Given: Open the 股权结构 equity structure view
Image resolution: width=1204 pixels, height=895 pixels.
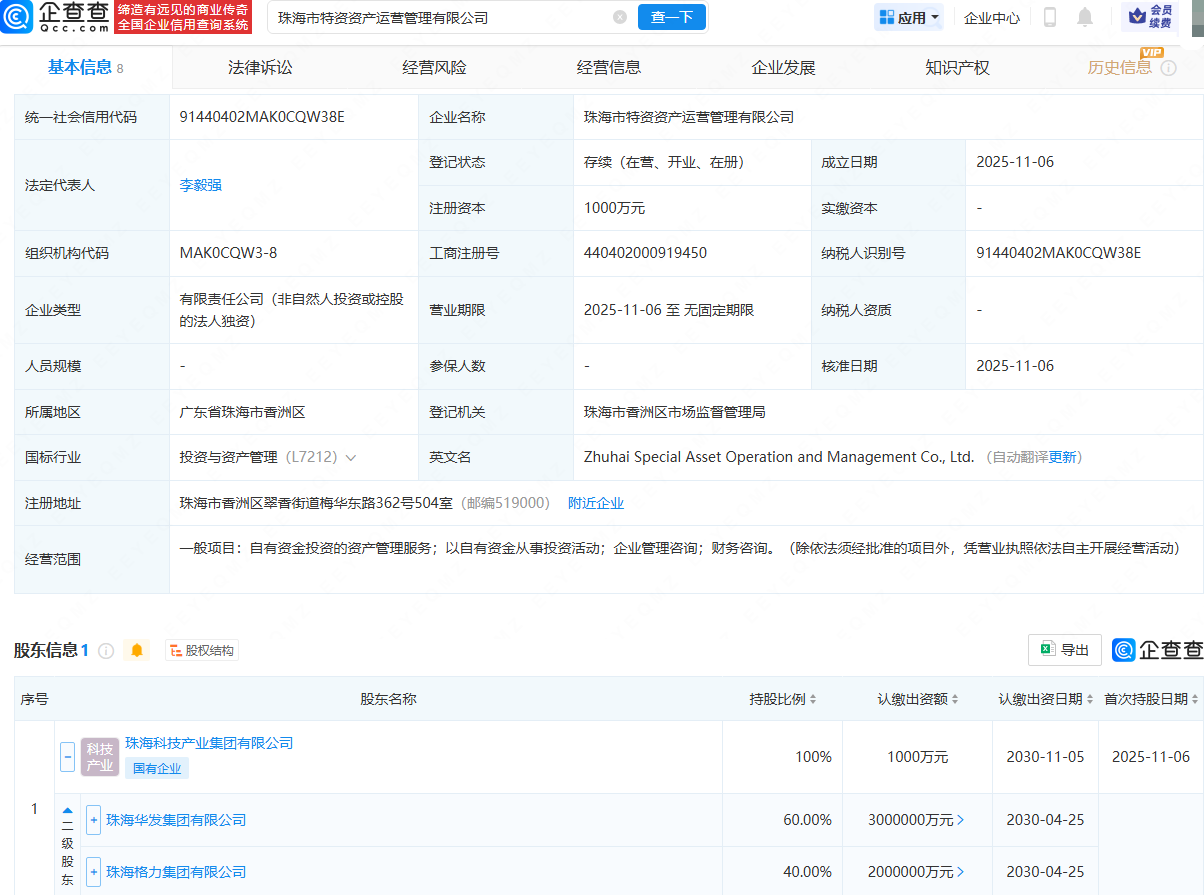Looking at the screenshot, I should [202, 651].
